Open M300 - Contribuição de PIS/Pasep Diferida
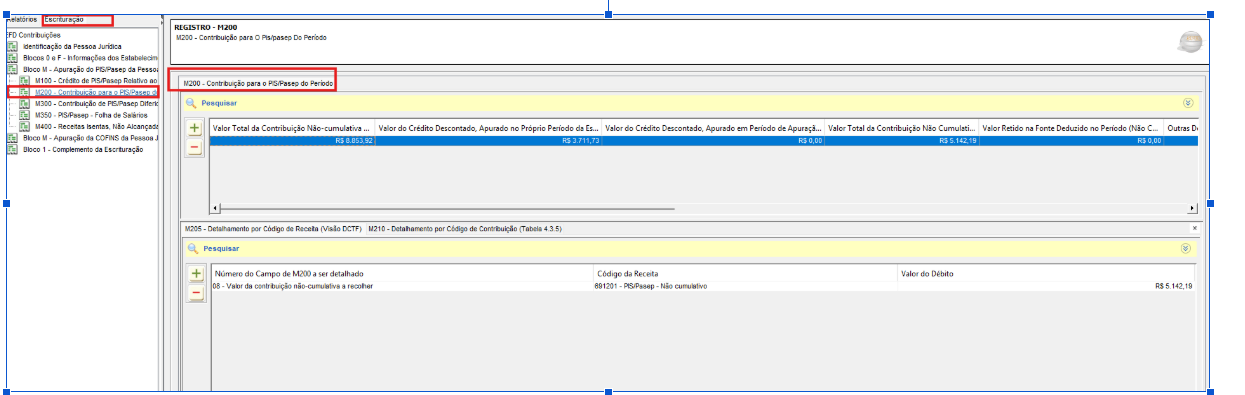The height and width of the screenshot is (395, 1245). click(x=96, y=103)
